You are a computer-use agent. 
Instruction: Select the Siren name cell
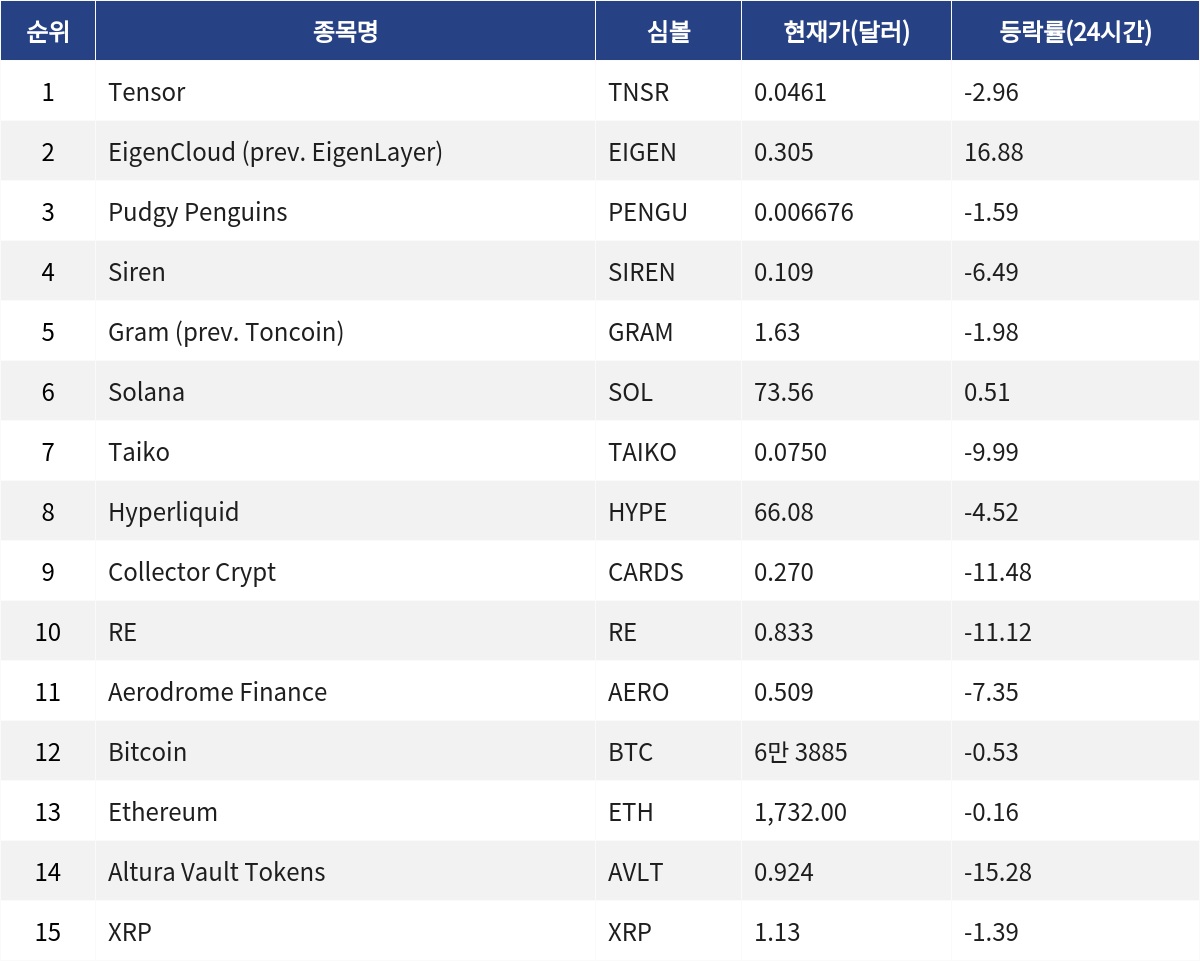345,272
